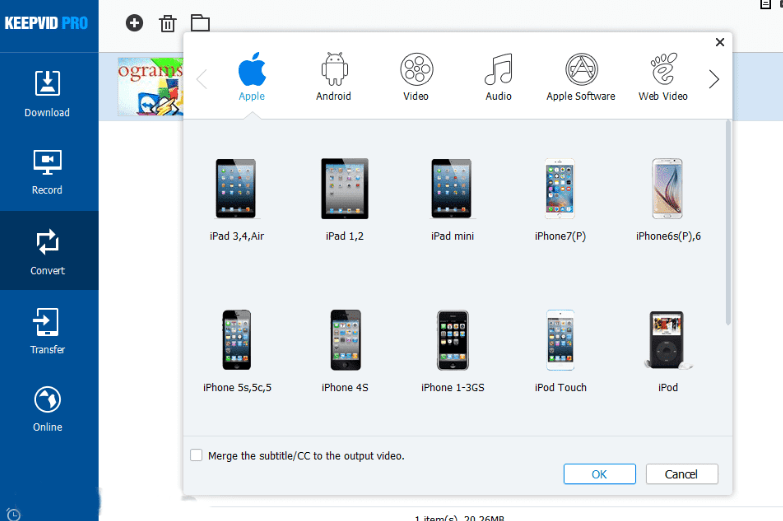Switch to the Web Video category tab
Viewport: 783px width, 521px height.
click(x=663, y=77)
